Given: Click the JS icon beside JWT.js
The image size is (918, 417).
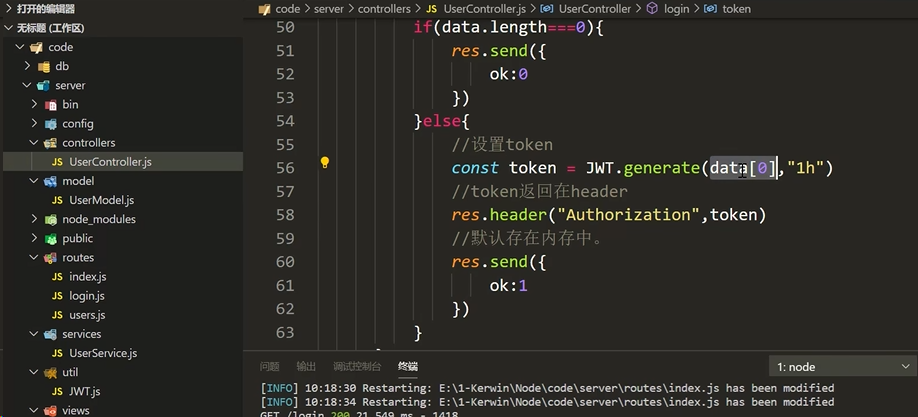Looking at the screenshot, I should coord(57,392).
